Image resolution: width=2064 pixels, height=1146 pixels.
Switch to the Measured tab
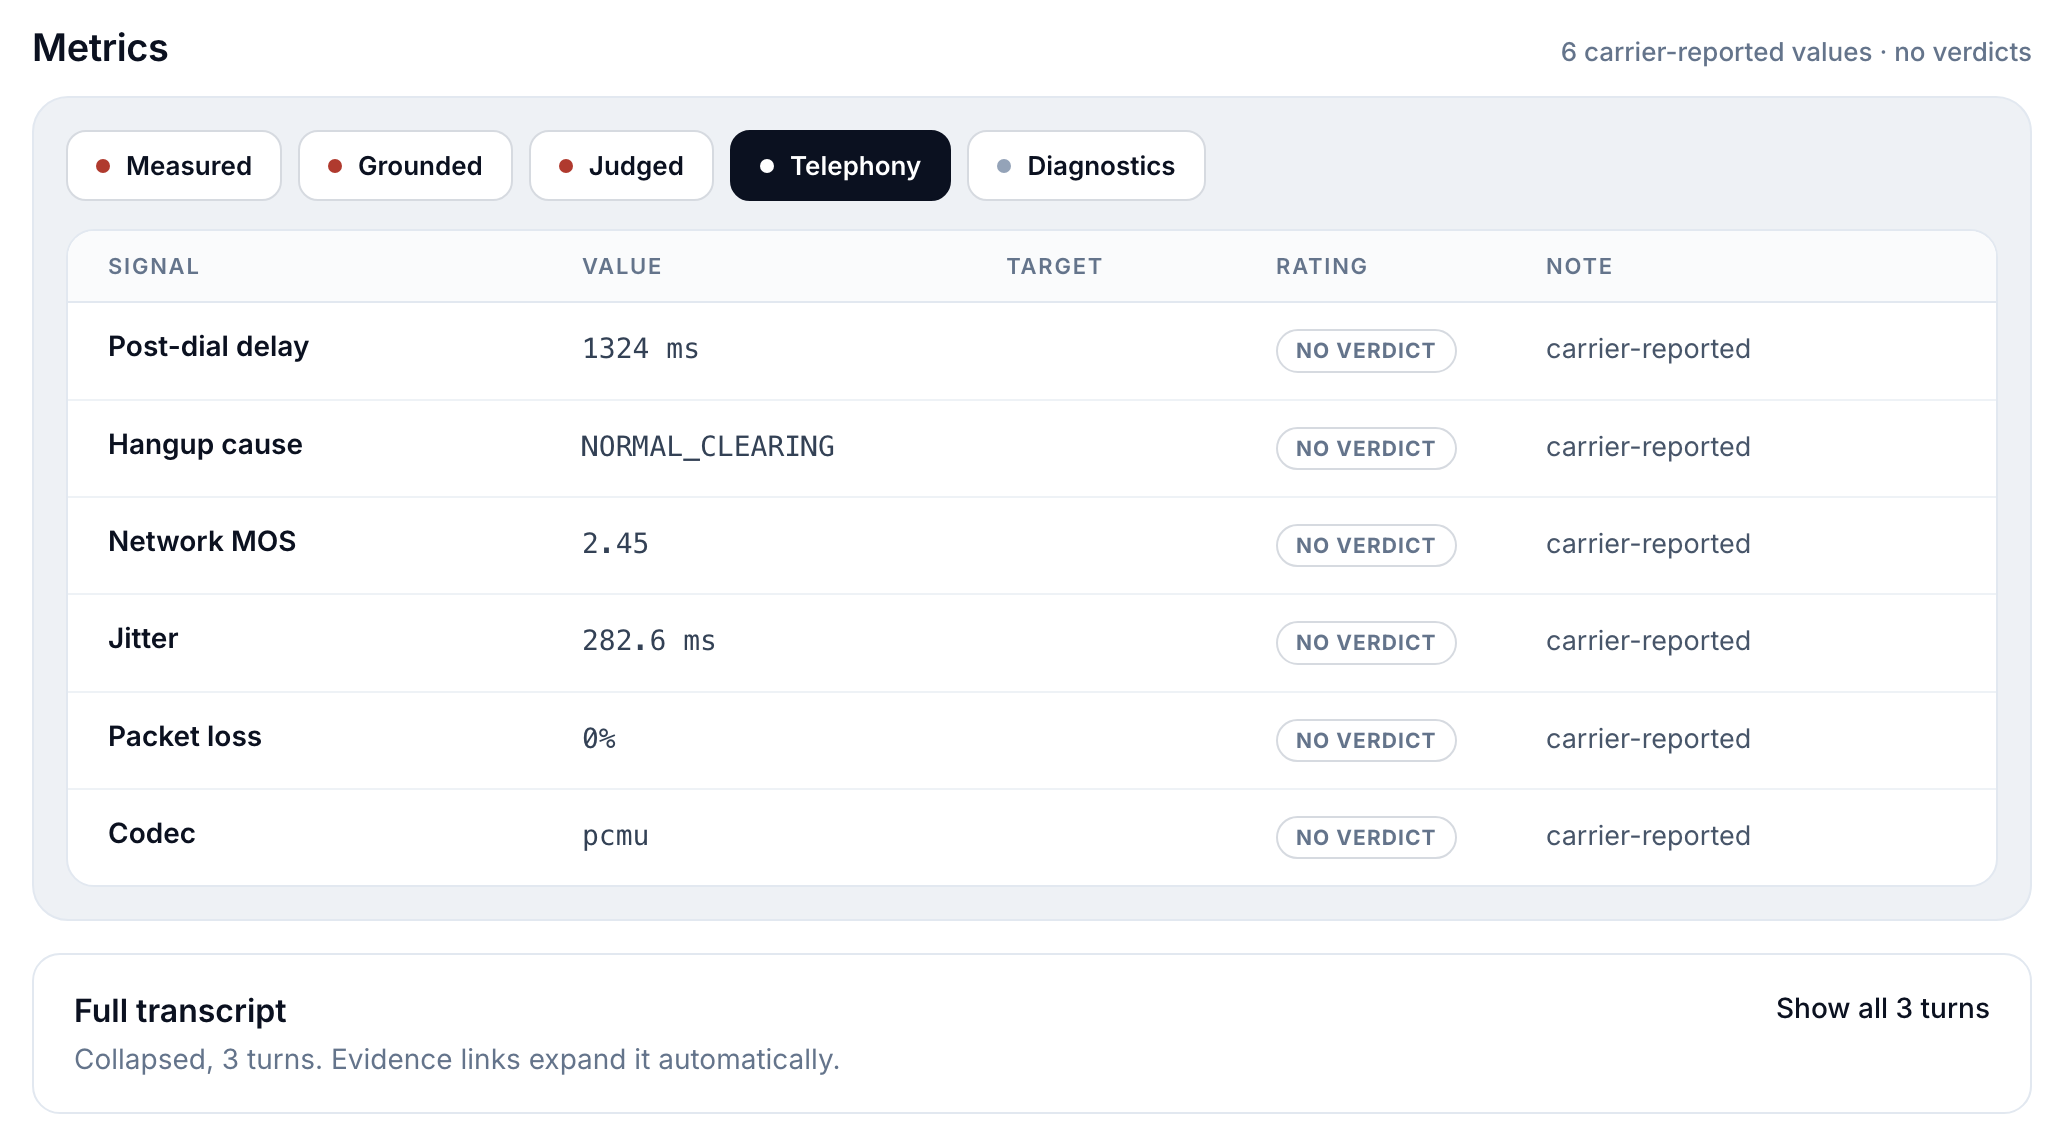click(x=174, y=166)
